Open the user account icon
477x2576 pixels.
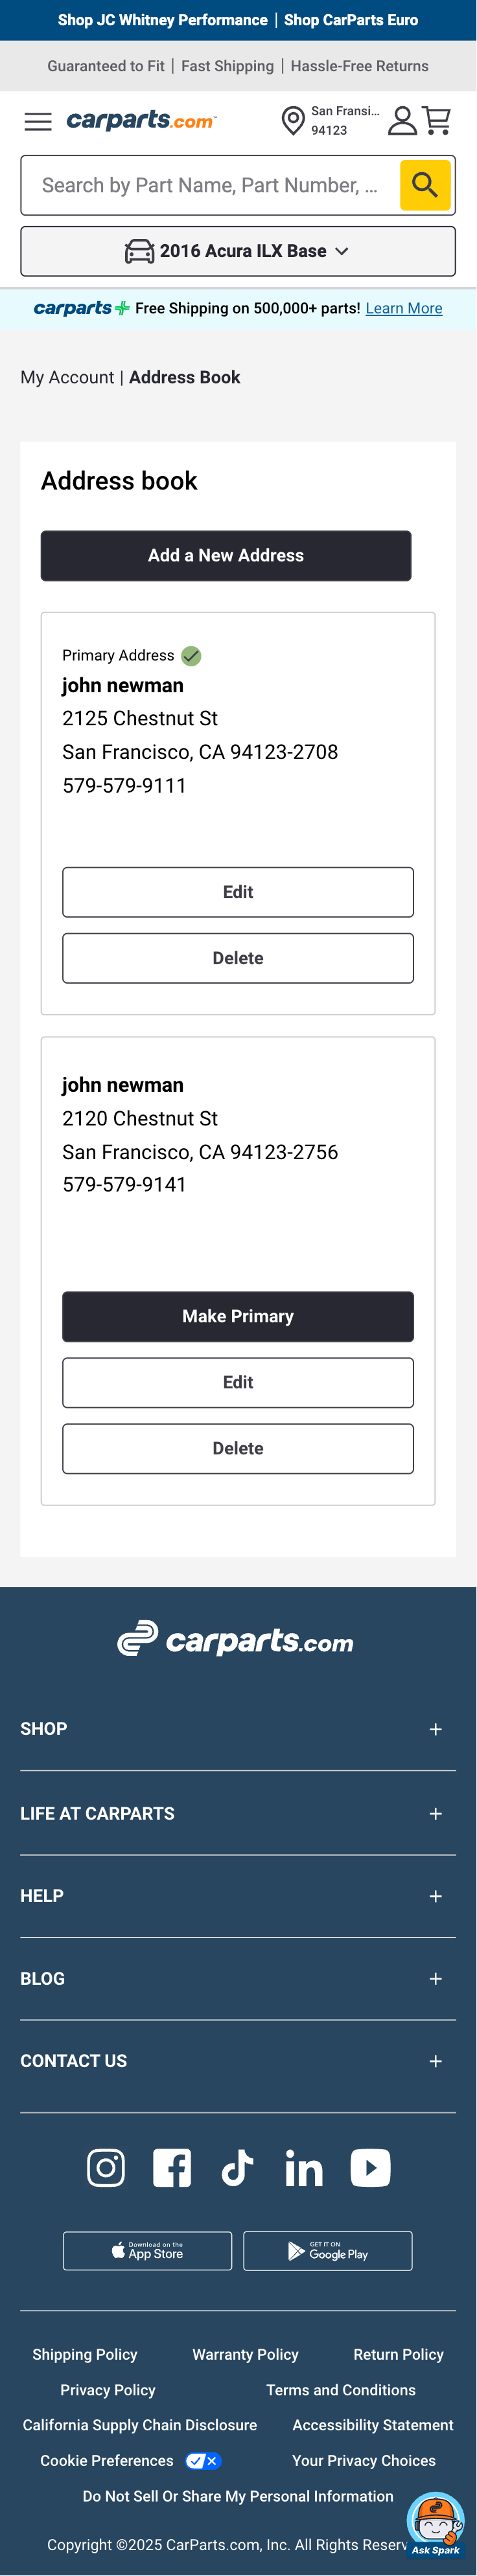click(402, 121)
